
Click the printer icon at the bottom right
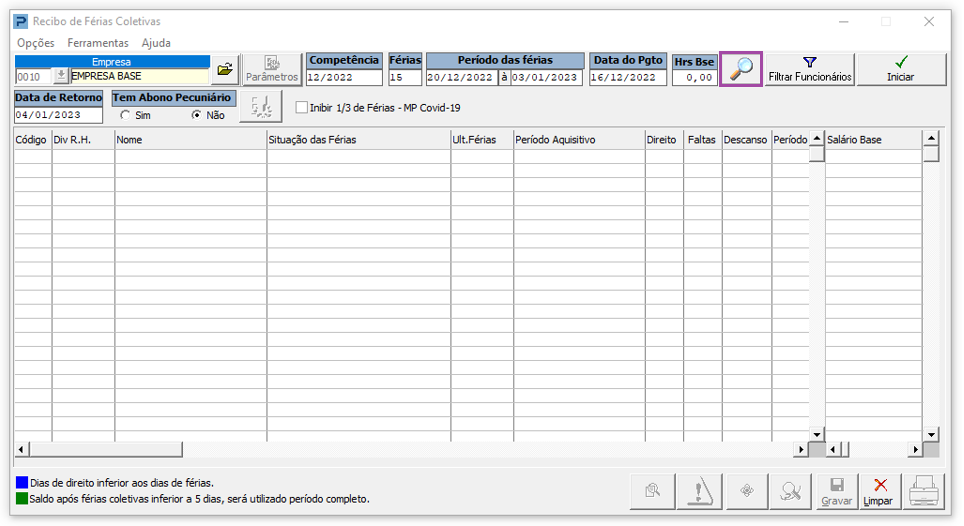coord(923,492)
